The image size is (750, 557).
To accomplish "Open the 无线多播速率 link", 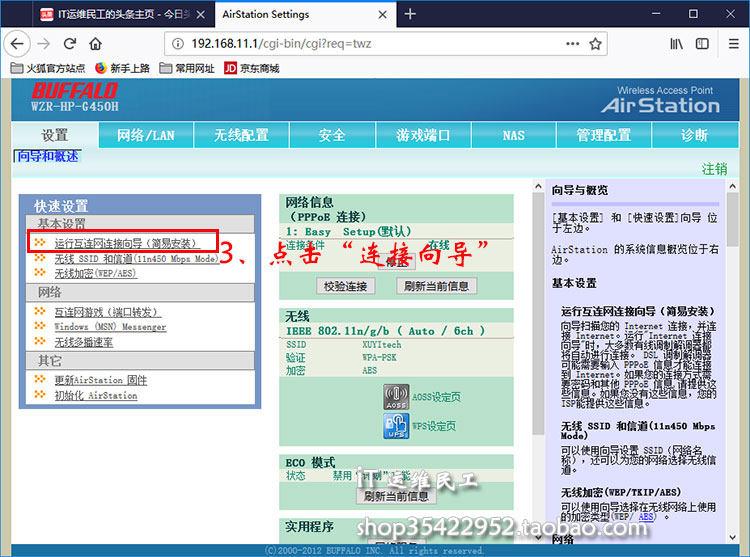I will pyautogui.click(x=84, y=342).
